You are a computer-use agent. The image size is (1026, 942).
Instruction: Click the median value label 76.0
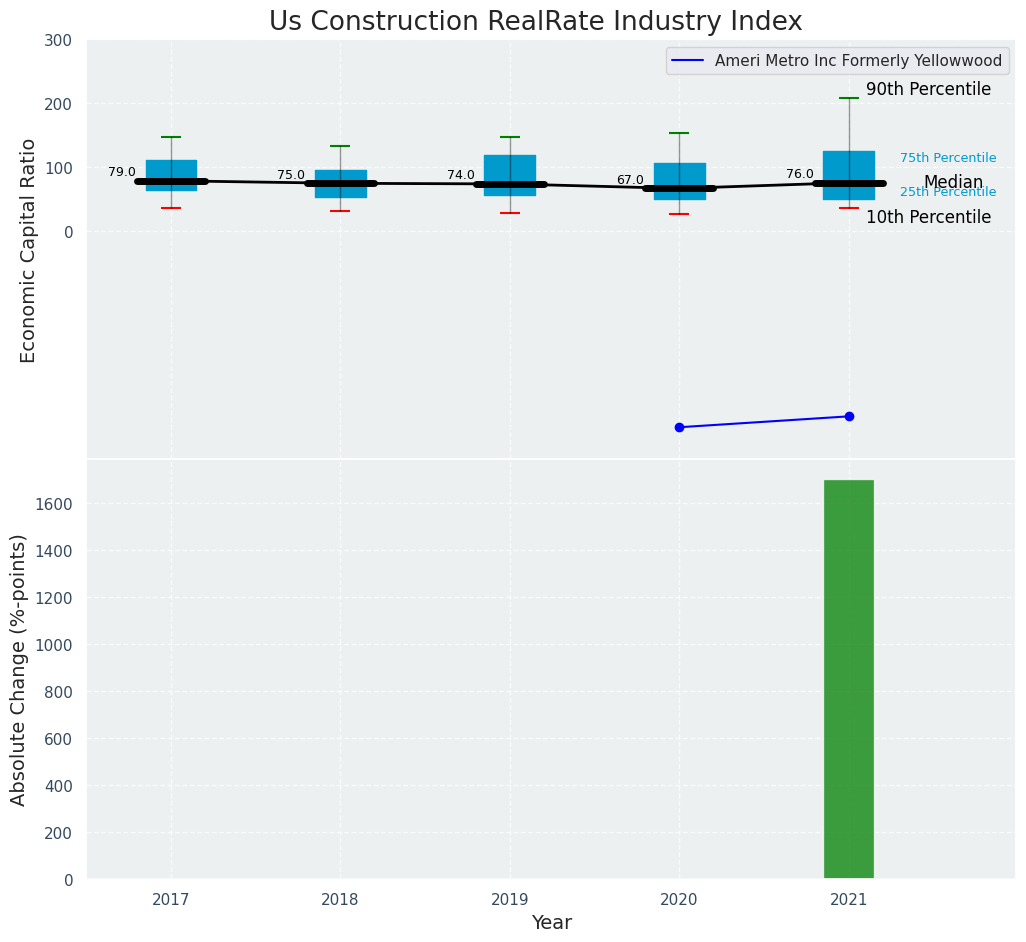point(800,174)
